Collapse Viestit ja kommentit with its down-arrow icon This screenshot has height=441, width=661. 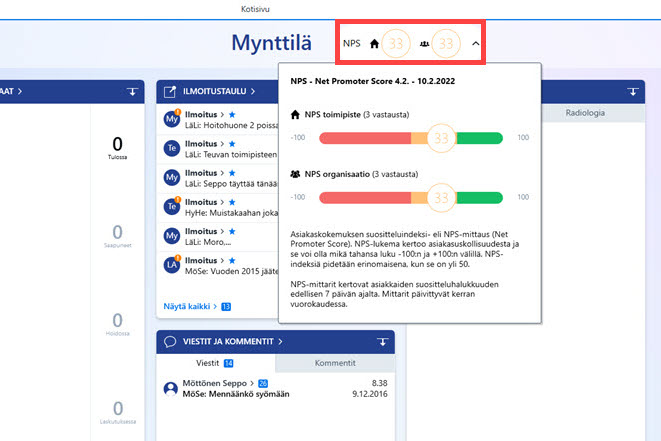(382, 342)
